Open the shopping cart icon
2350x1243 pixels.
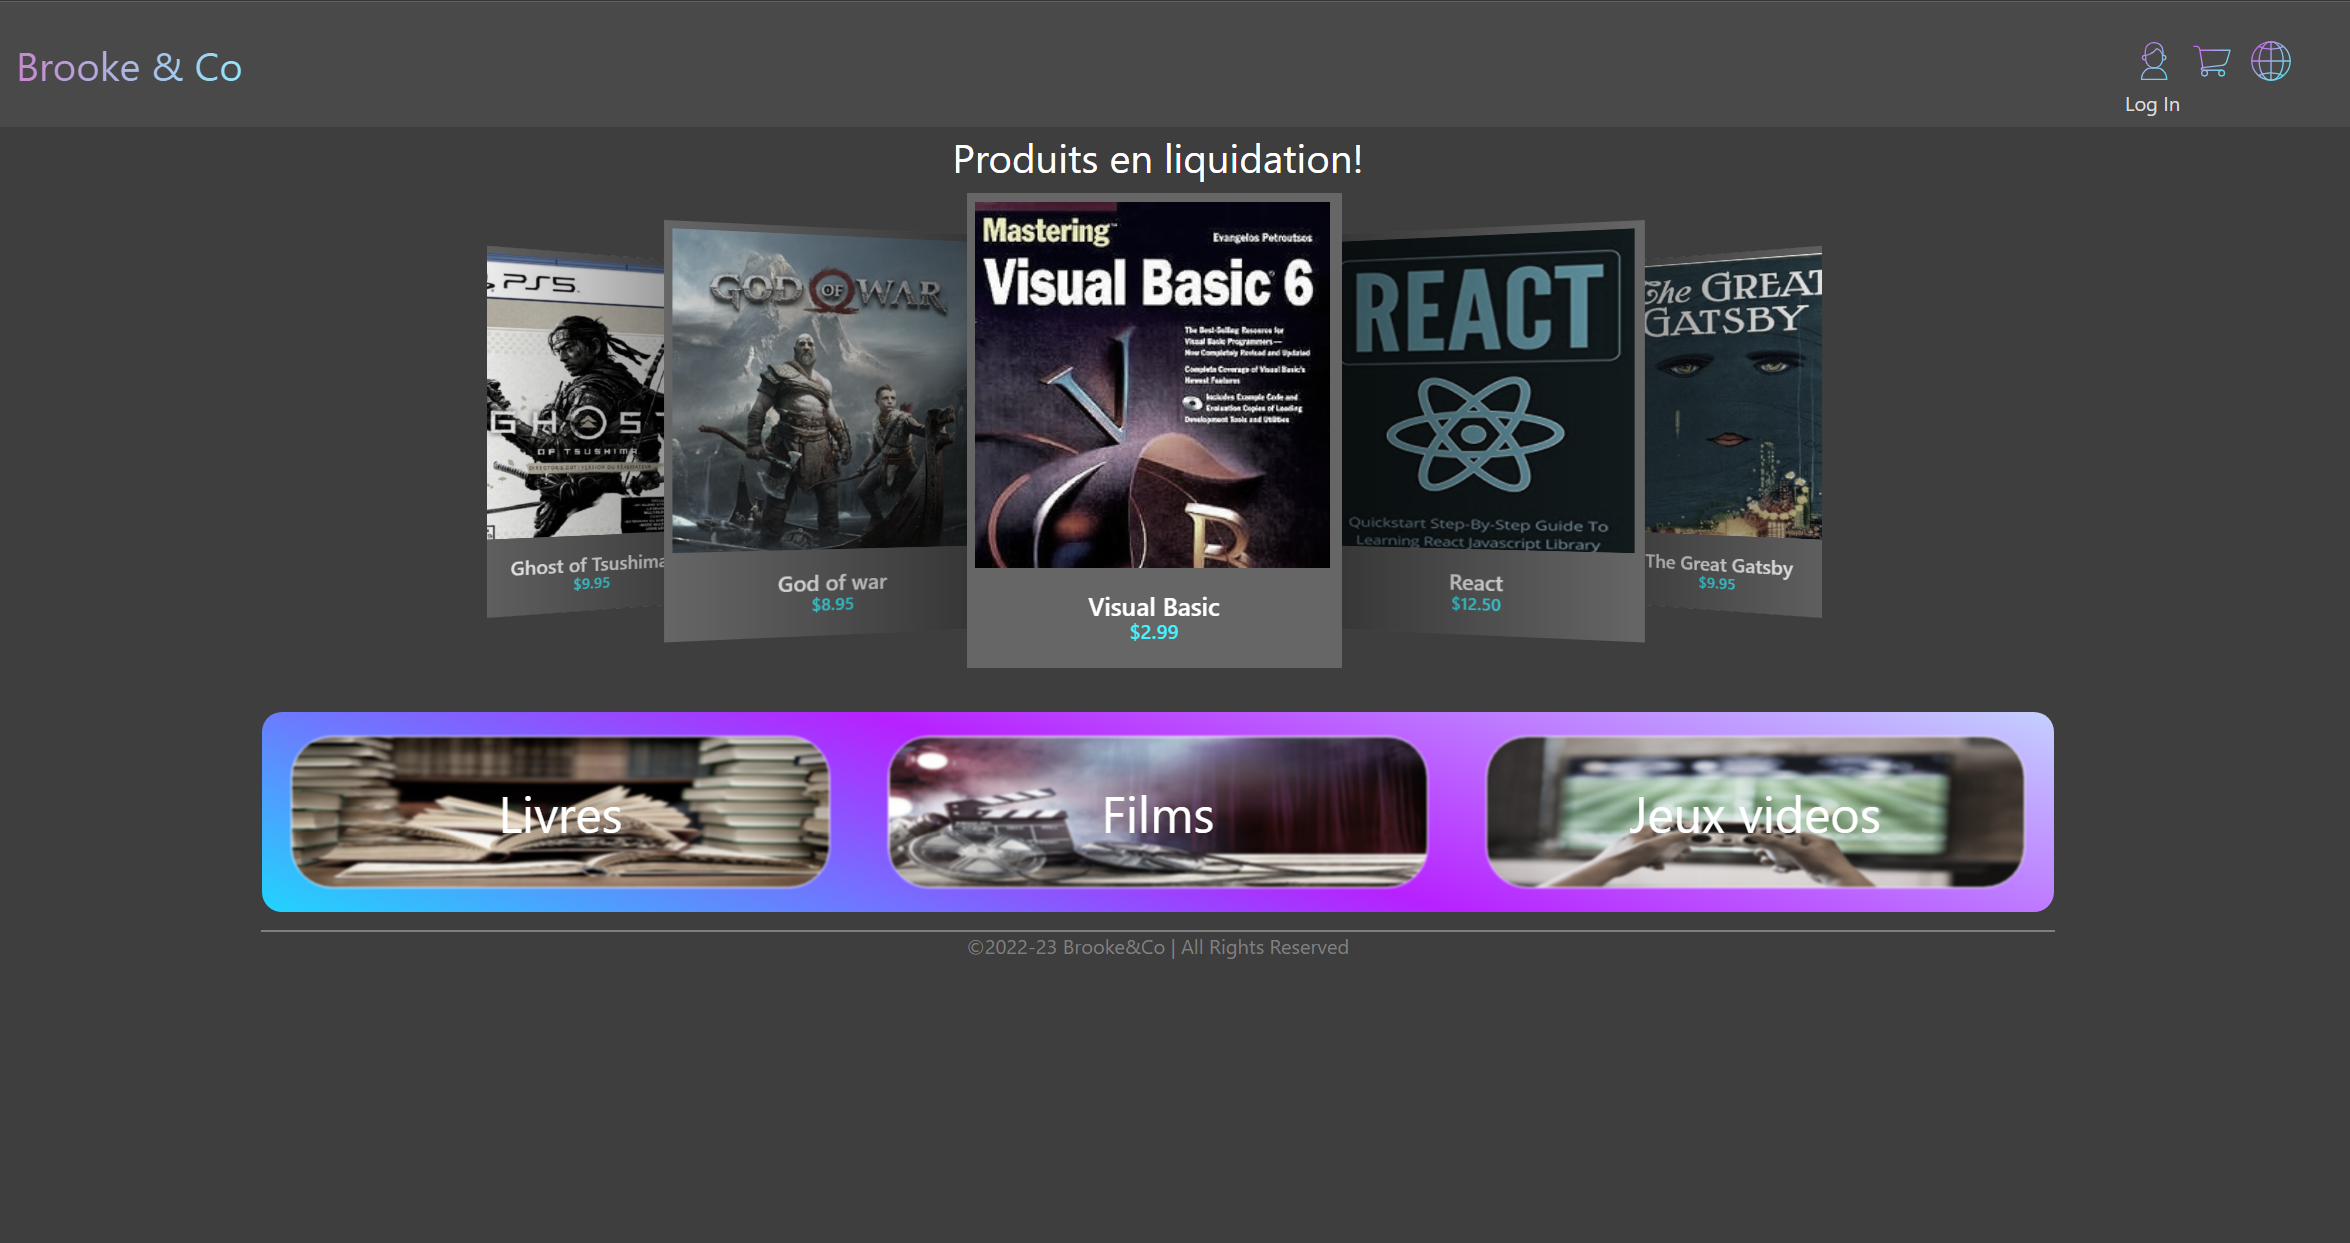pos(2211,62)
